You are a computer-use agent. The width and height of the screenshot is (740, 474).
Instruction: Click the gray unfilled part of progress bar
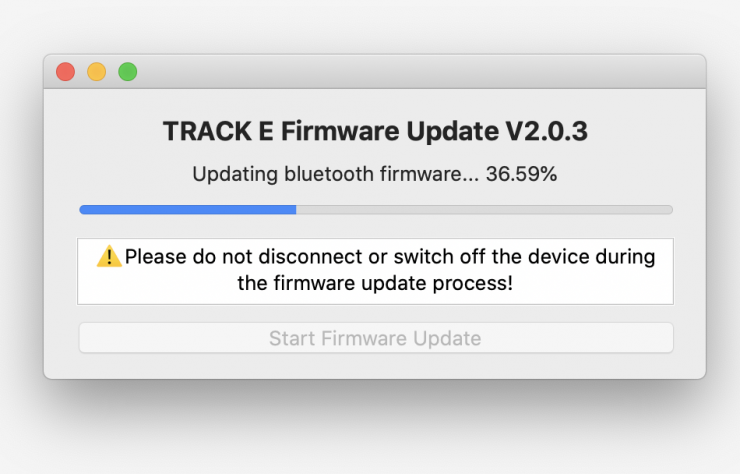pyautogui.click(x=483, y=210)
